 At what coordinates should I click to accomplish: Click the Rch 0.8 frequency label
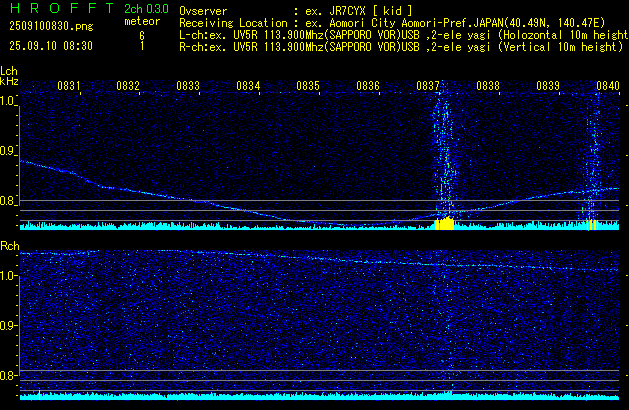click(7, 375)
